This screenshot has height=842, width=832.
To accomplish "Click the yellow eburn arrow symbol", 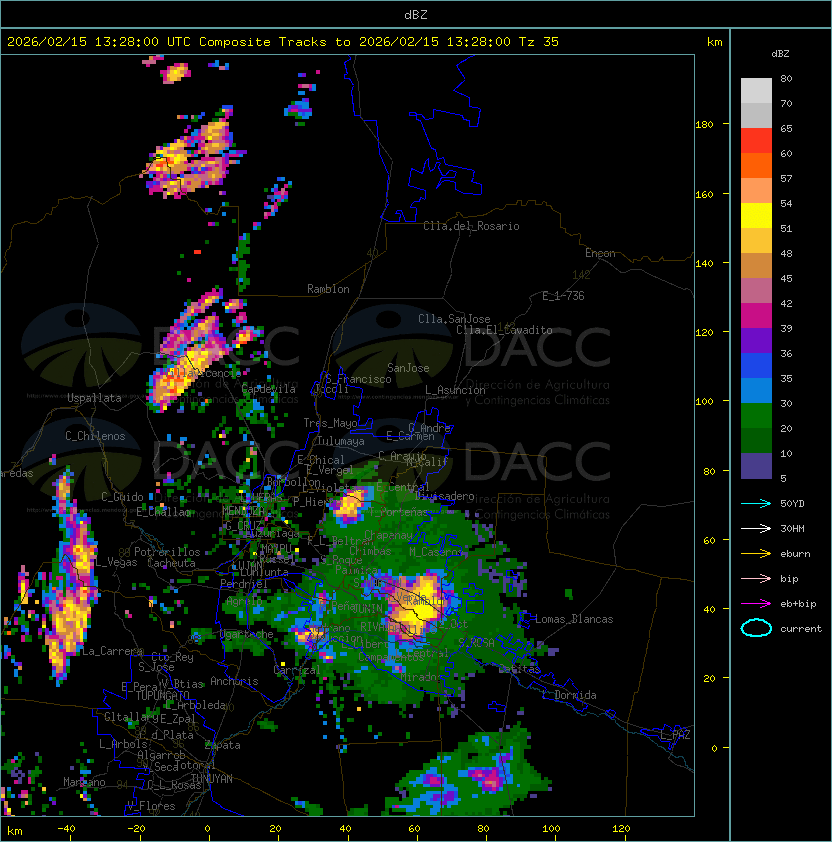I will (x=756, y=554).
